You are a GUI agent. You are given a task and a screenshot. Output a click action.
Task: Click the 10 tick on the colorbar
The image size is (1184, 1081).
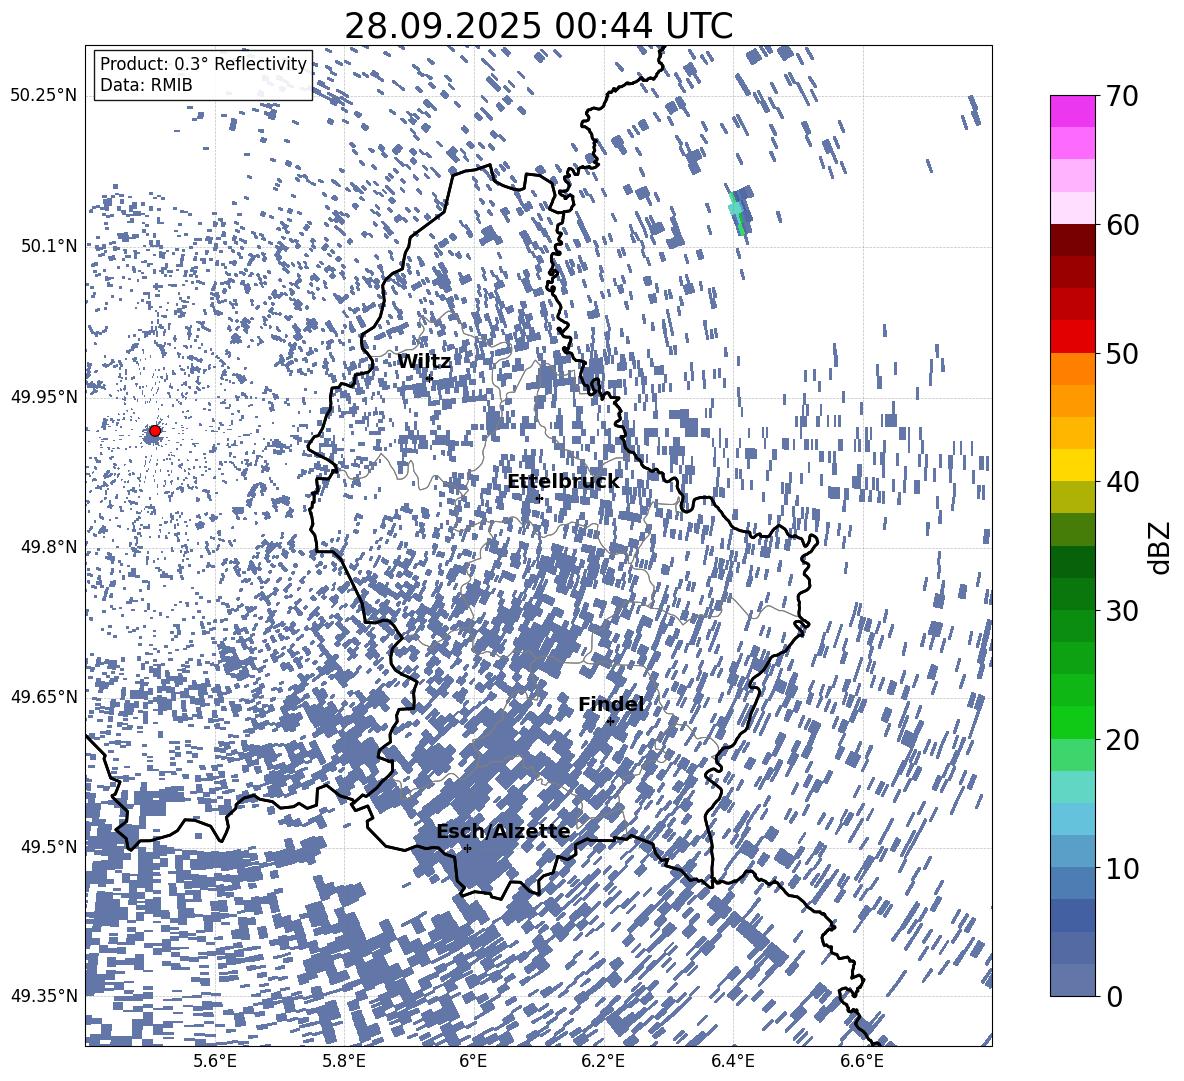pyautogui.click(x=1122, y=868)
